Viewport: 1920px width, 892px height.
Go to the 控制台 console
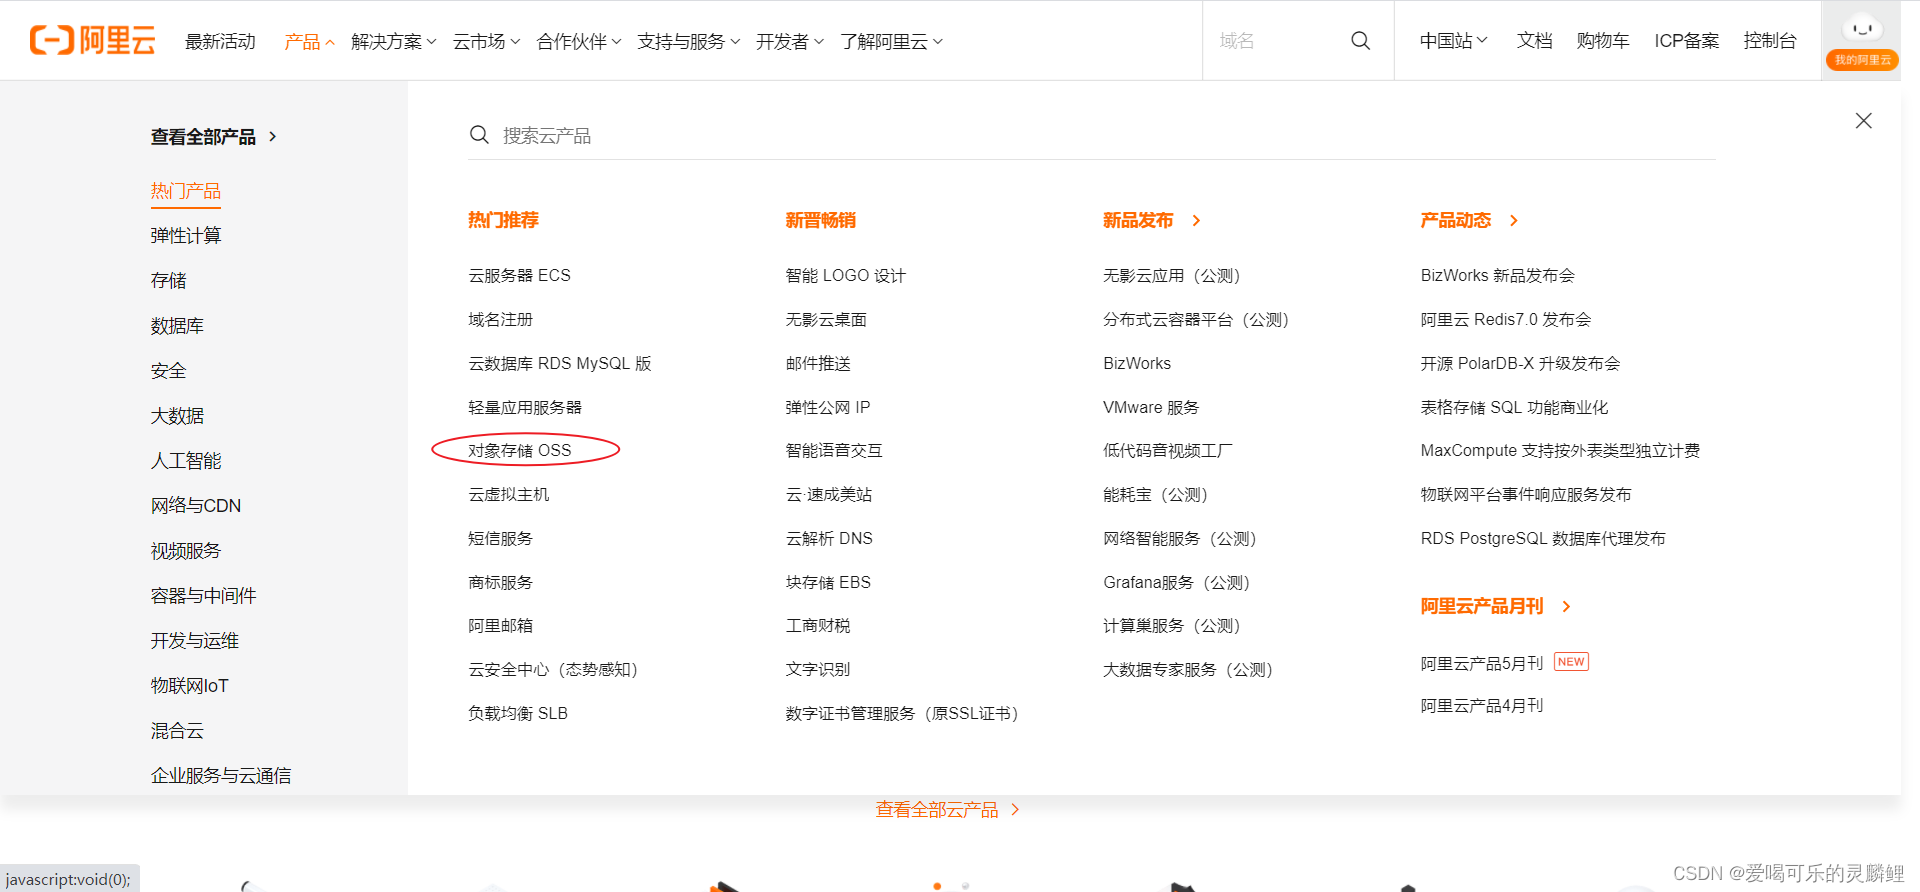tap(1770, 41)
